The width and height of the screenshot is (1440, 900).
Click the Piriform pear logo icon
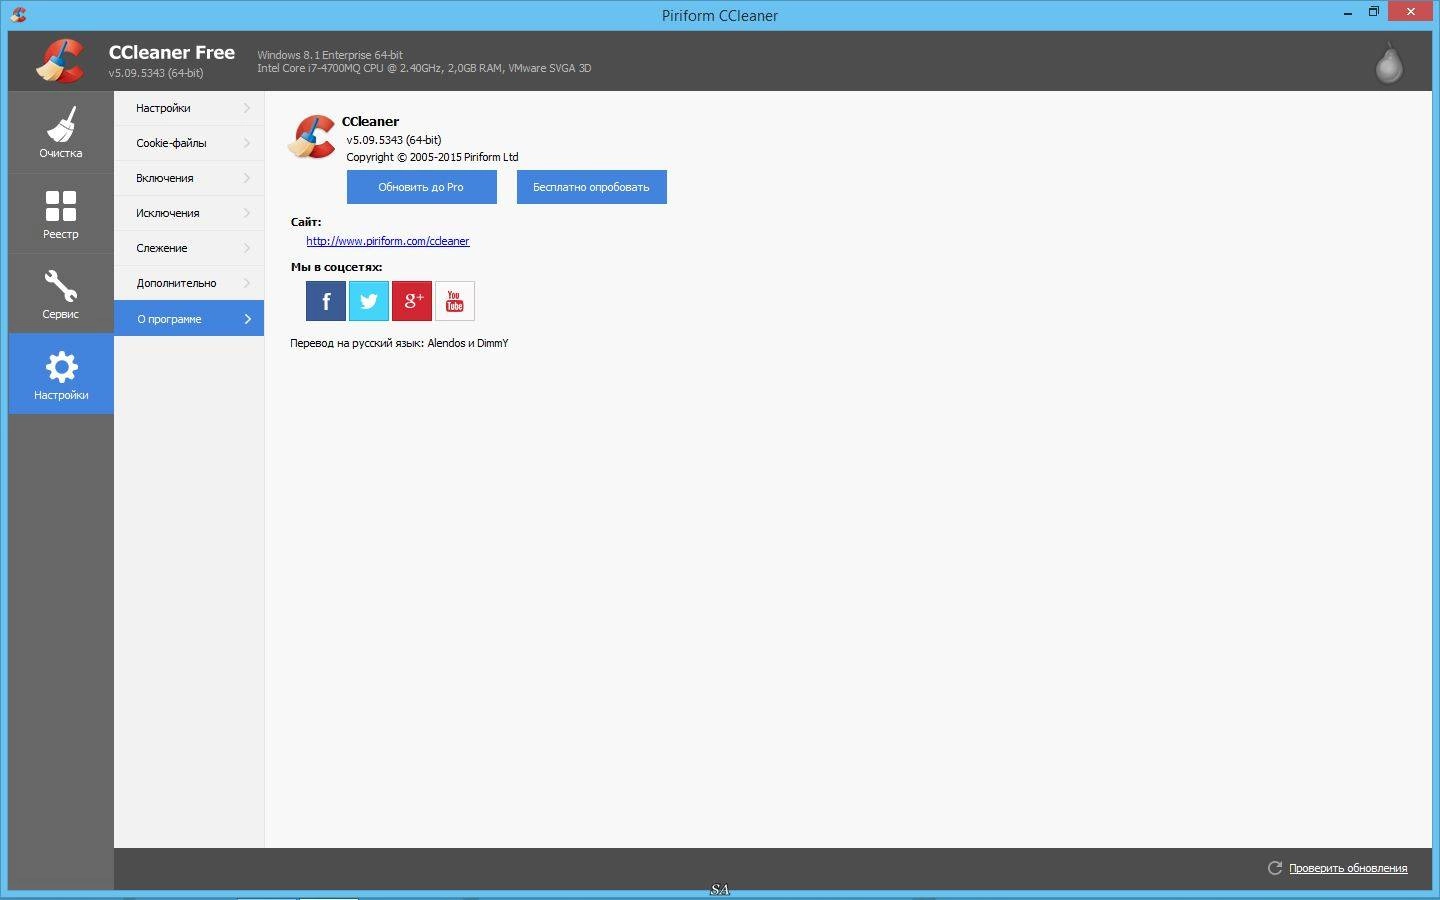click(1389, 63)
